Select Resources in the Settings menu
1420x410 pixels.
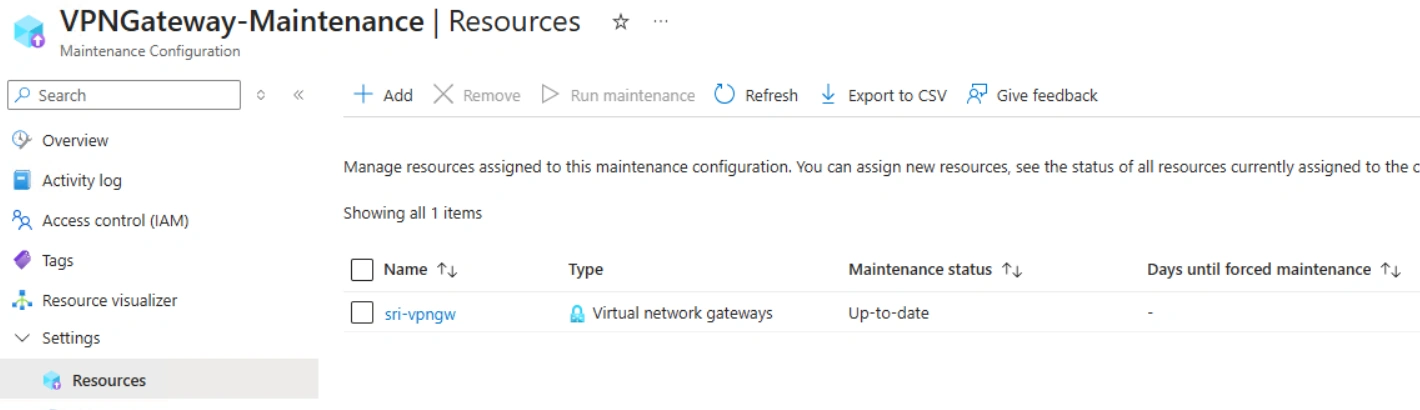coord(109,380)
